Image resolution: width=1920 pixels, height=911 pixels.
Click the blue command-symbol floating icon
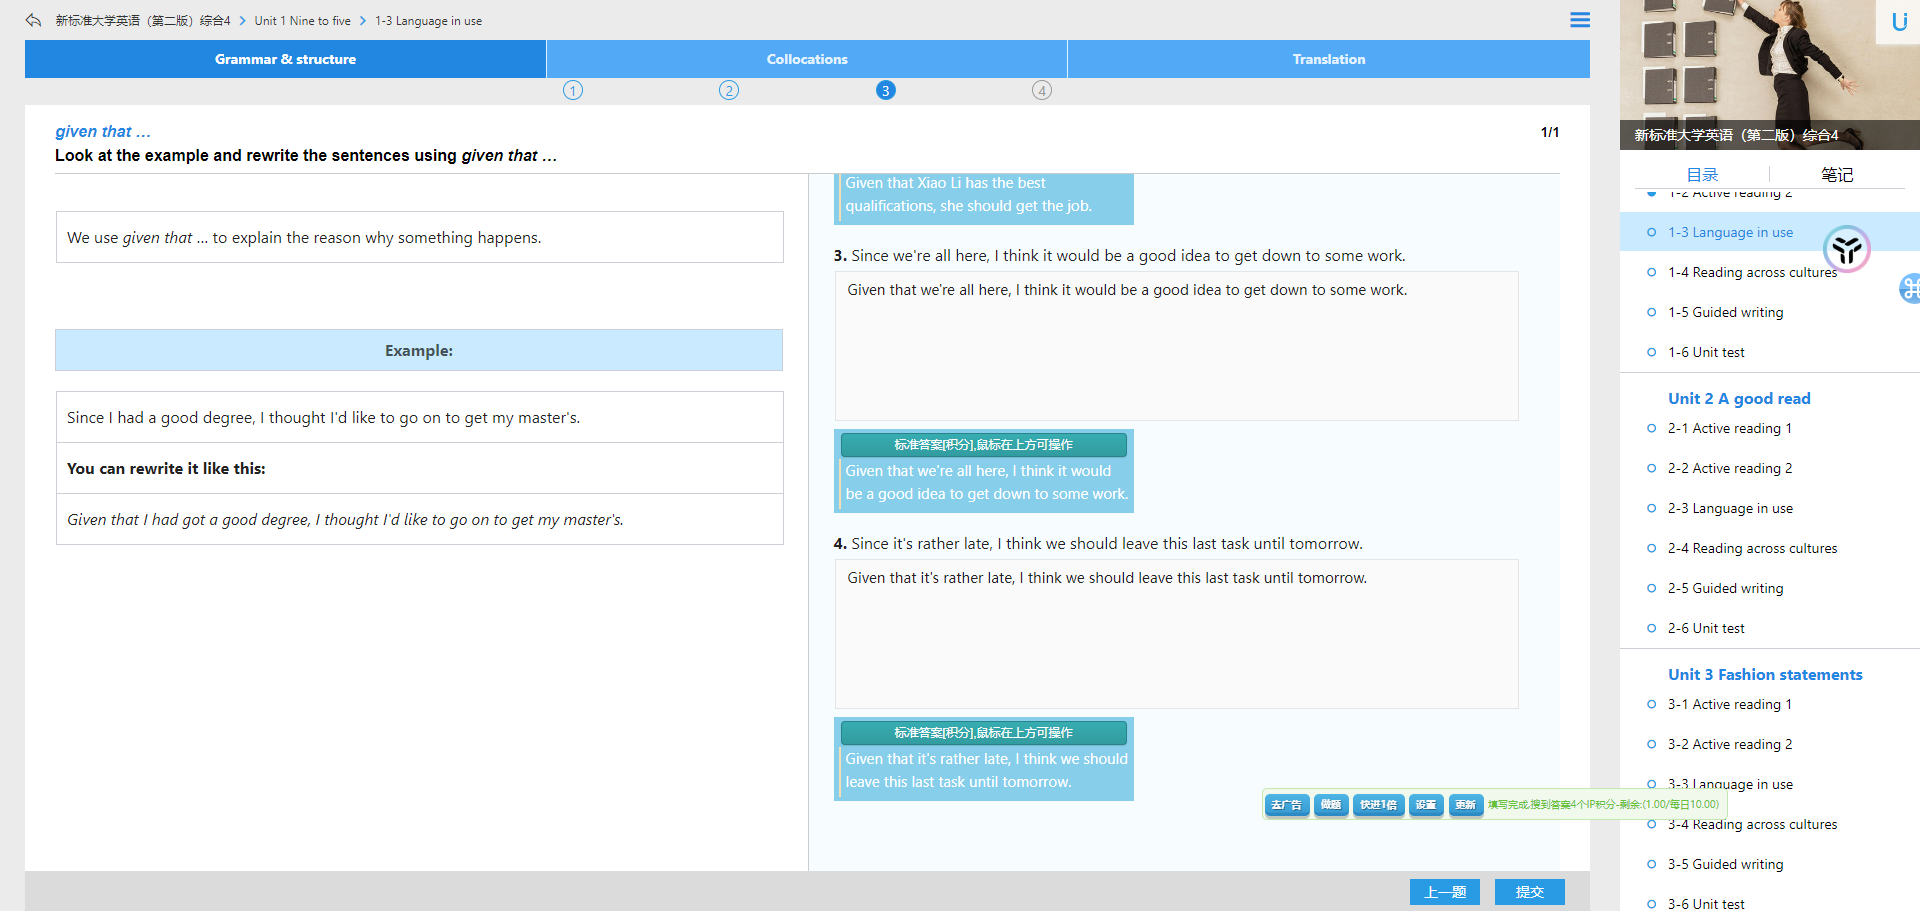1909,289
